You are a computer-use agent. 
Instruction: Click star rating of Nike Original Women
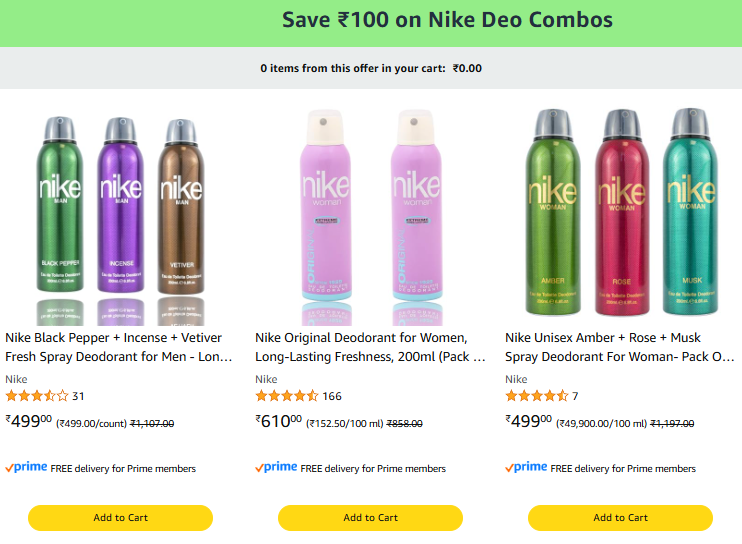tap(287, 395)
